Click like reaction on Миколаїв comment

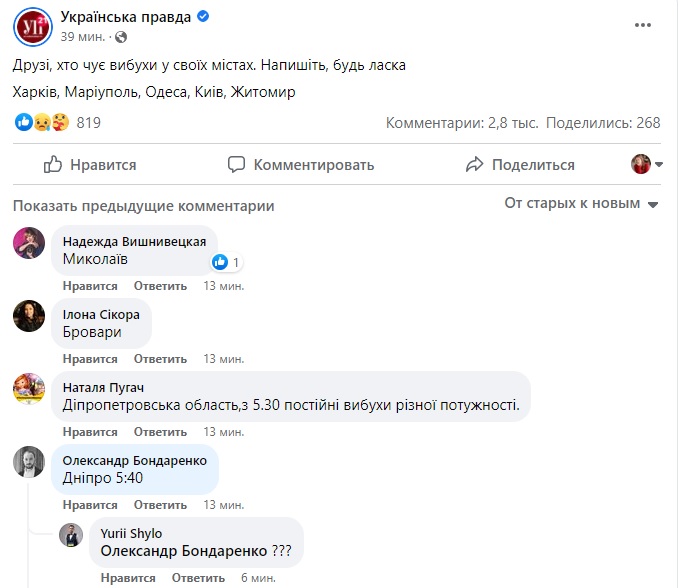coord(220,263)
